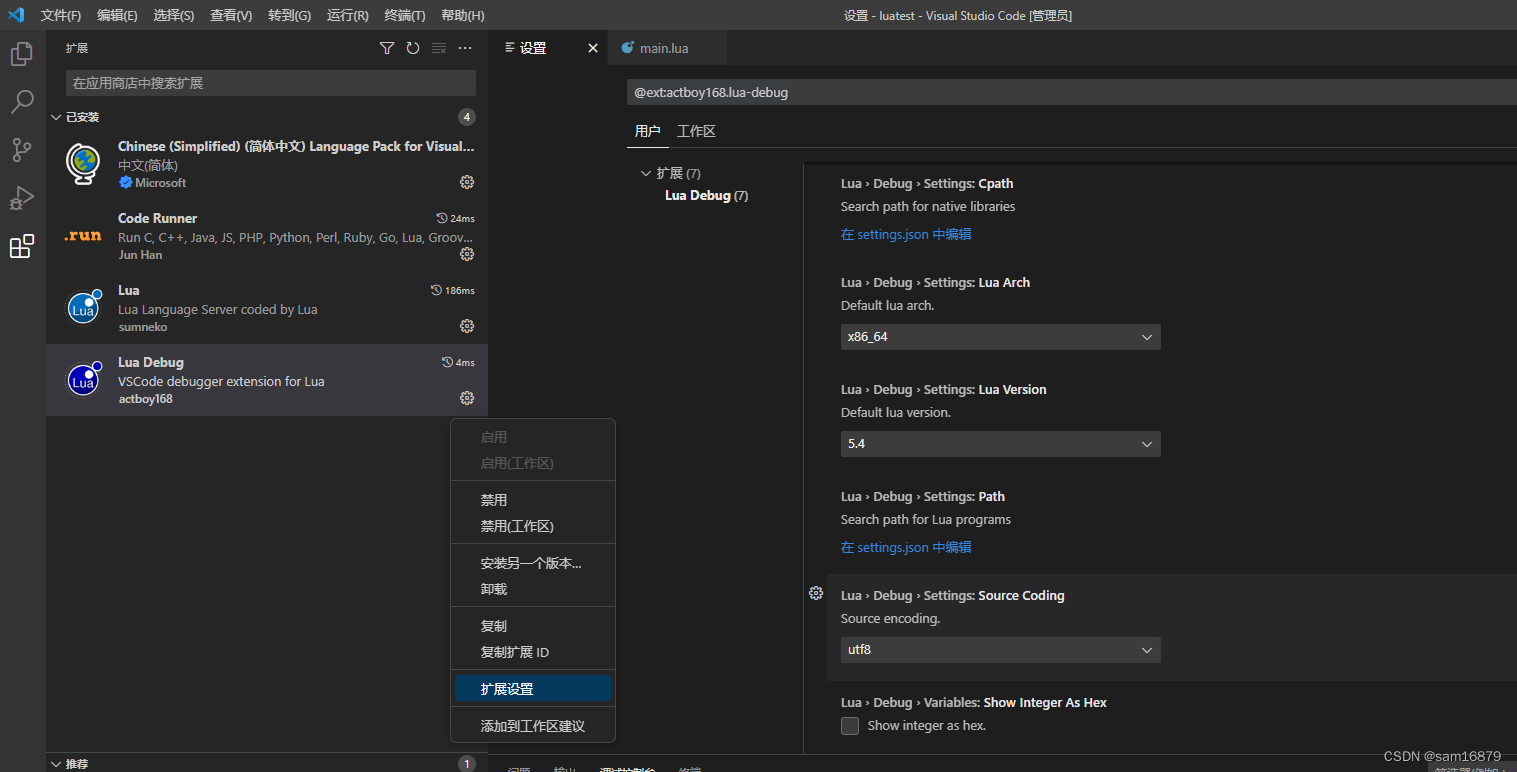Click the manage gear for Lua by sumneko

click(466, 326)
